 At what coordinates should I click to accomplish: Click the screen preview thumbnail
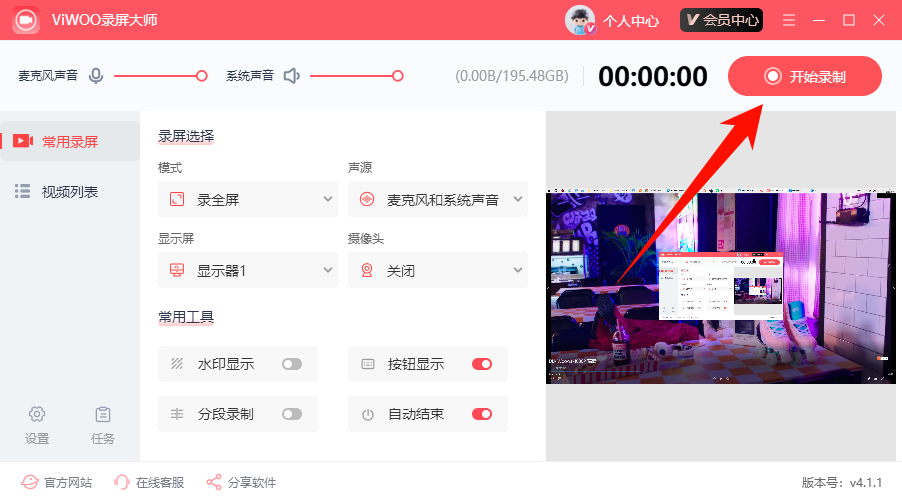tap(721, 286)
